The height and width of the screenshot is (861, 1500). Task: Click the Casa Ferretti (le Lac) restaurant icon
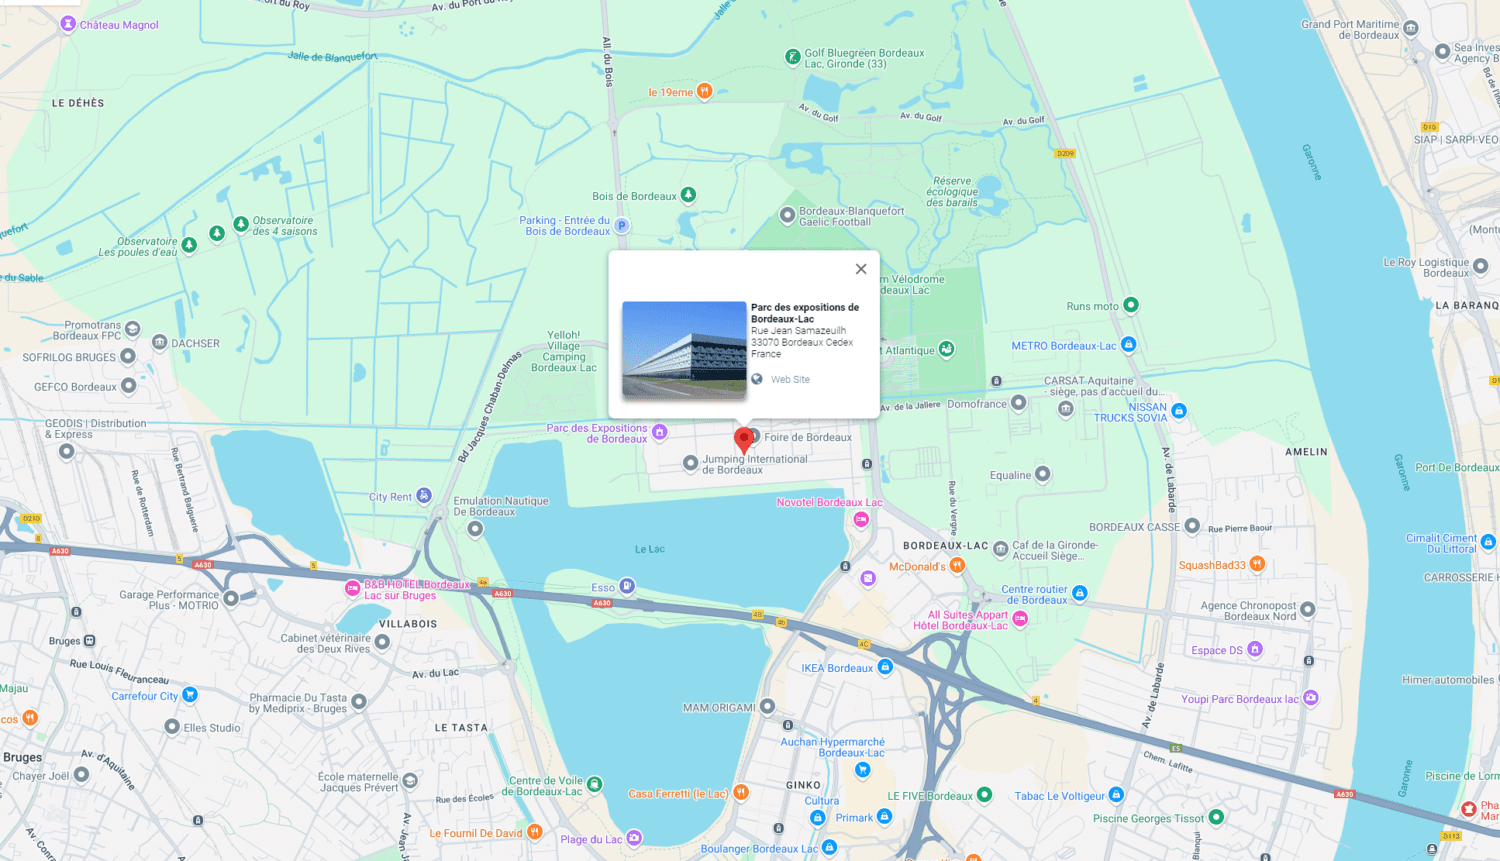(x=741, y=793)
